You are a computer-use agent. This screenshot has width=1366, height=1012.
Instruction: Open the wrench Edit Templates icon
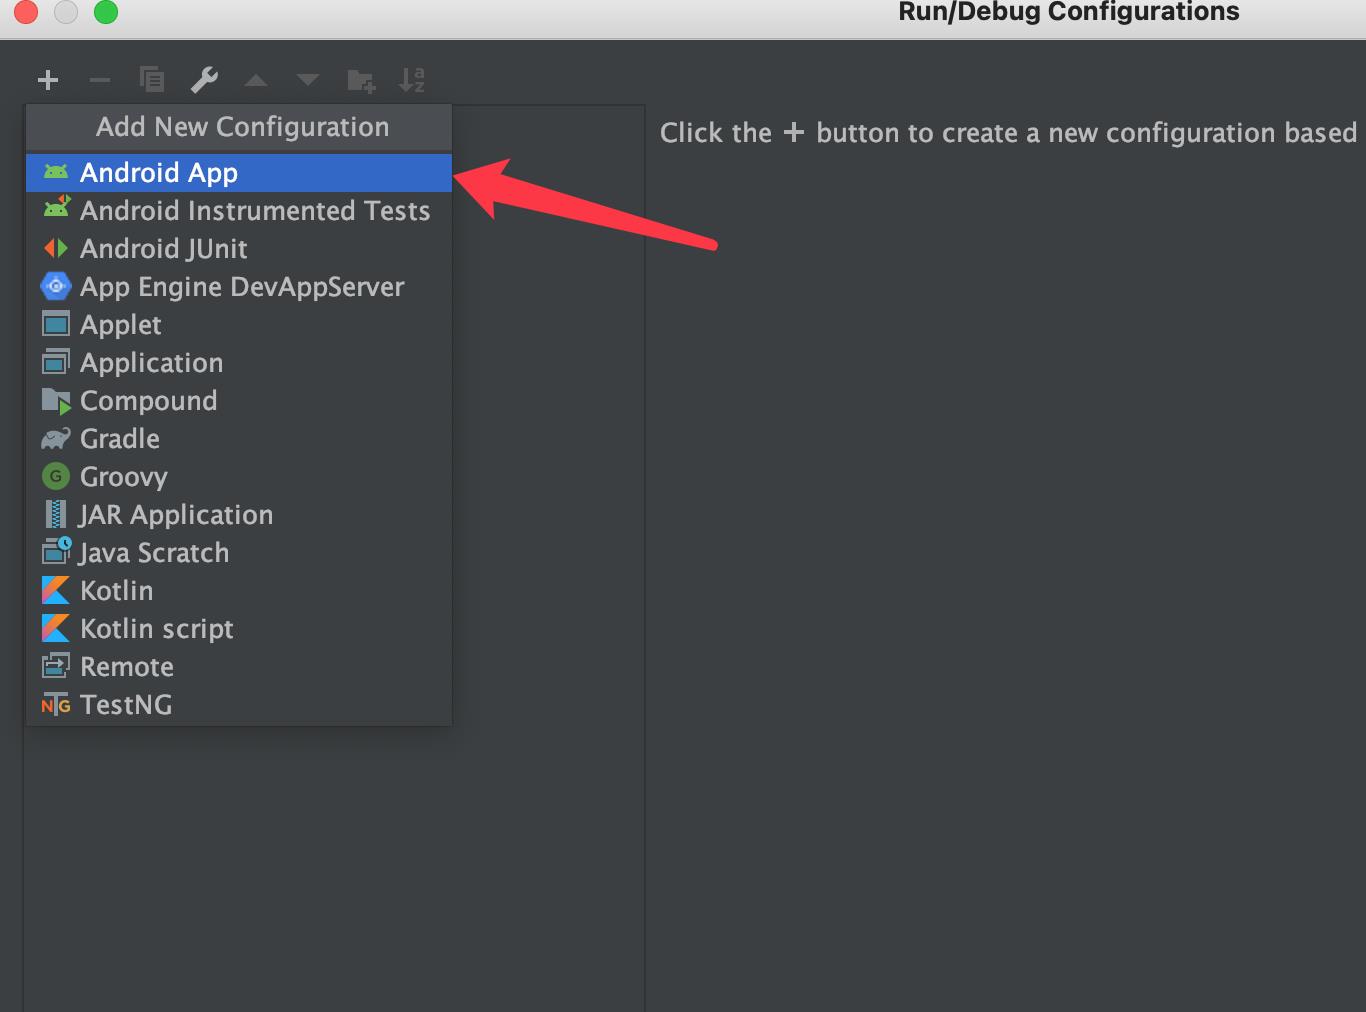click(x=204, y=80)
